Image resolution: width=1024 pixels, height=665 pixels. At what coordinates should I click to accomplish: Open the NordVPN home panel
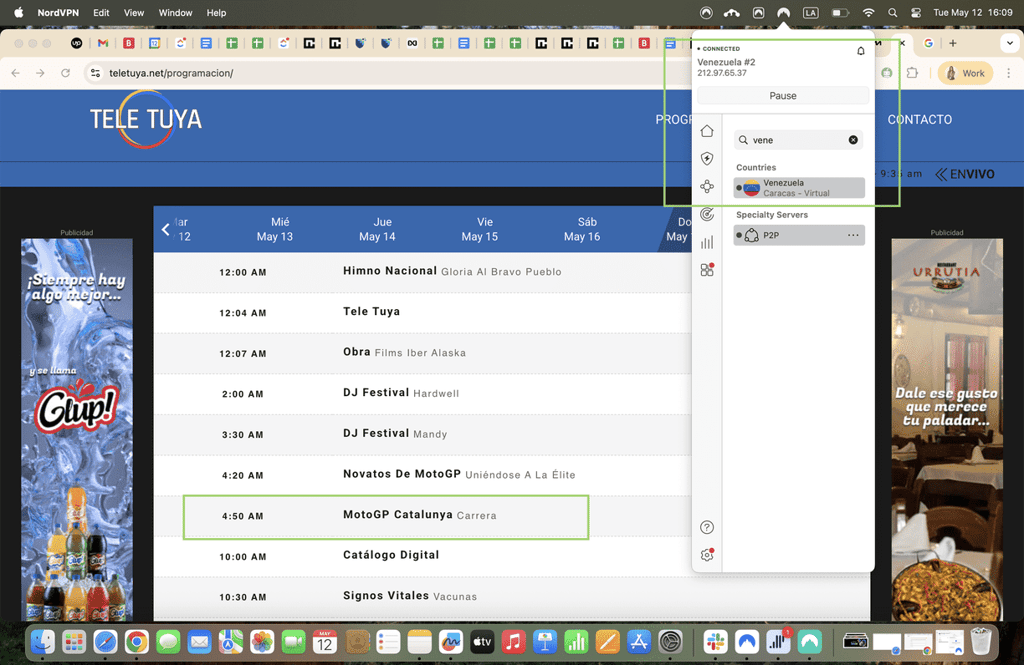(707, 131)
